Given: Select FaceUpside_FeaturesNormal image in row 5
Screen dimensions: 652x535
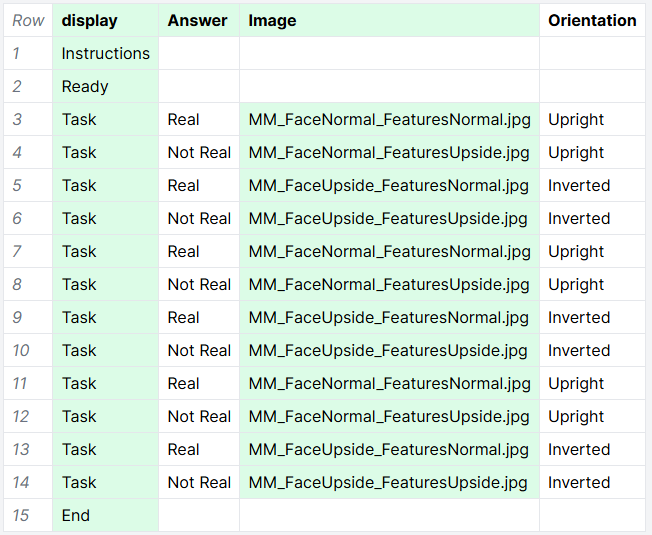Looking at the screenshot, I should click(x=389, y=185).
